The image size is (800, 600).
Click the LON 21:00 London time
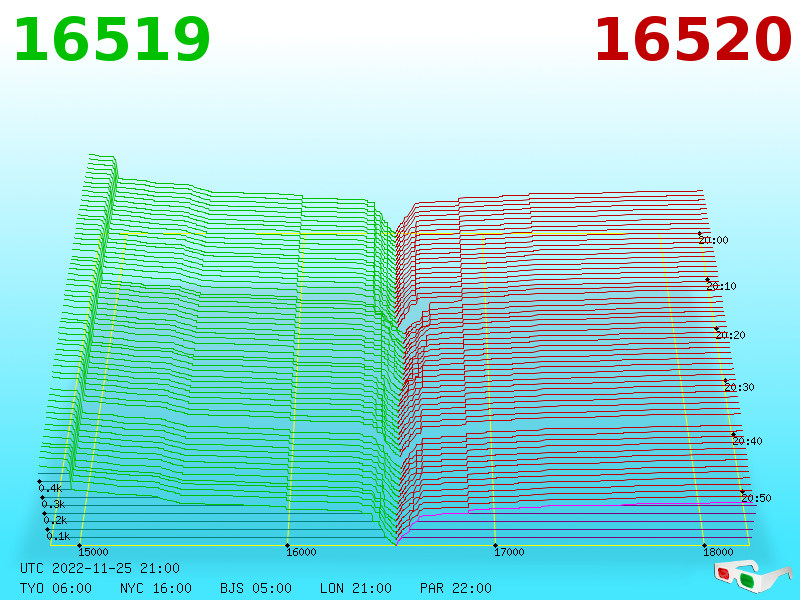(356, 588)
